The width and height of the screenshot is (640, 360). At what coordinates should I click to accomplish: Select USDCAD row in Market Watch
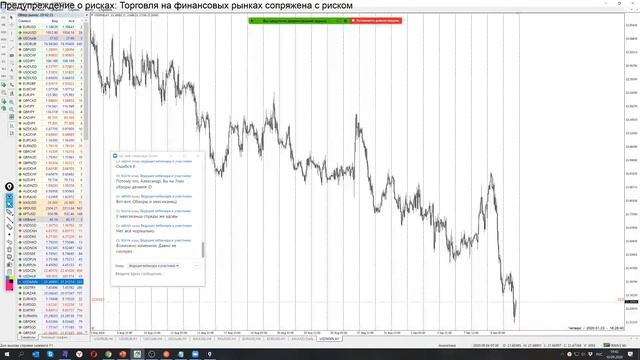(x=51, y=72)
